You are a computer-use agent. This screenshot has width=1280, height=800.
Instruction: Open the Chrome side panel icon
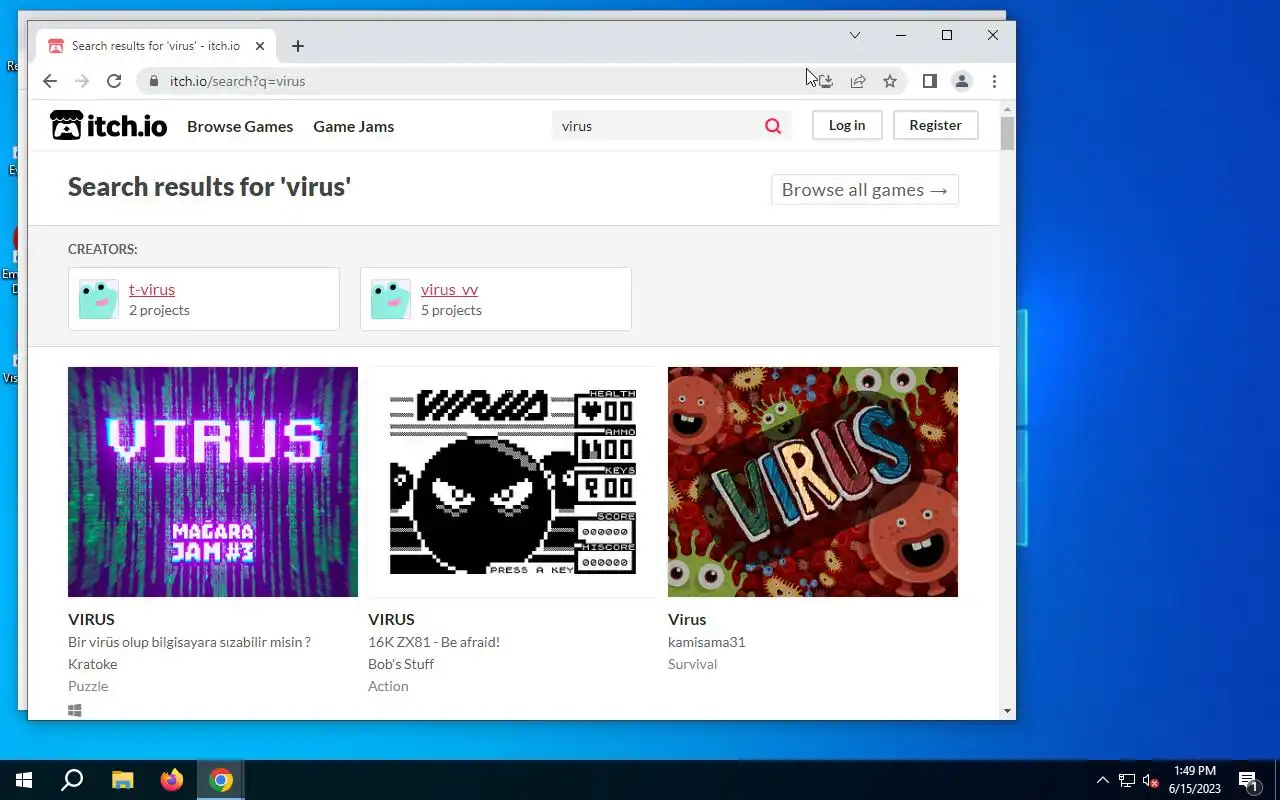[x=930, y=81]
